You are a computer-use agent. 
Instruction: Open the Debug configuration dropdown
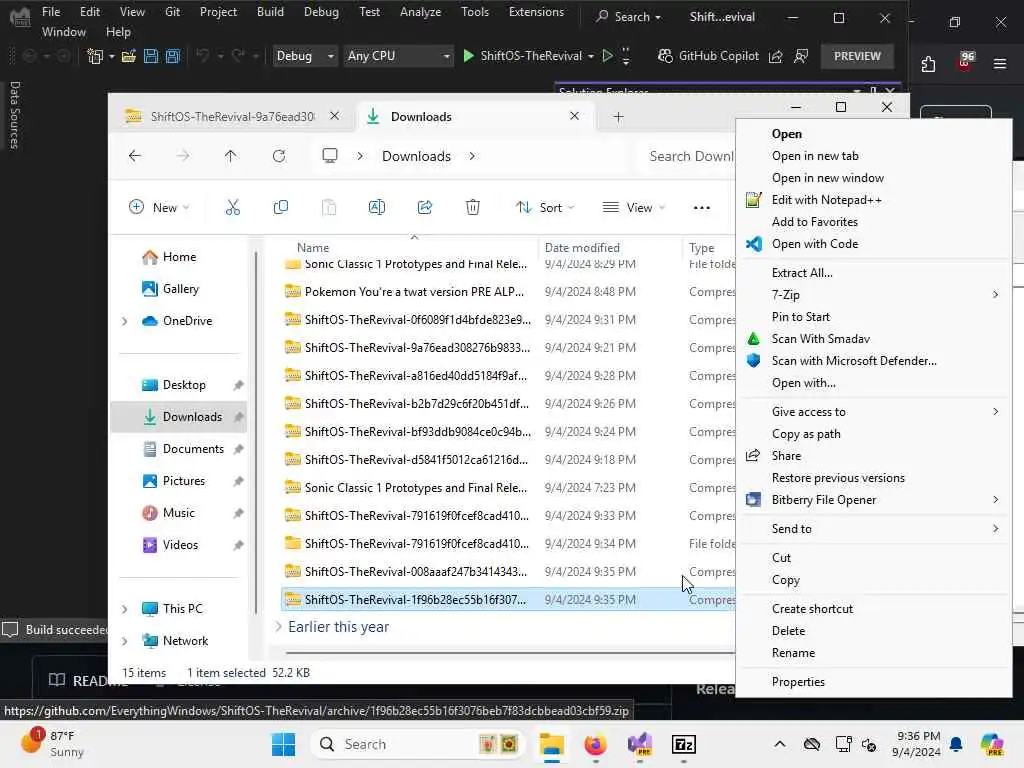point(304,56)
